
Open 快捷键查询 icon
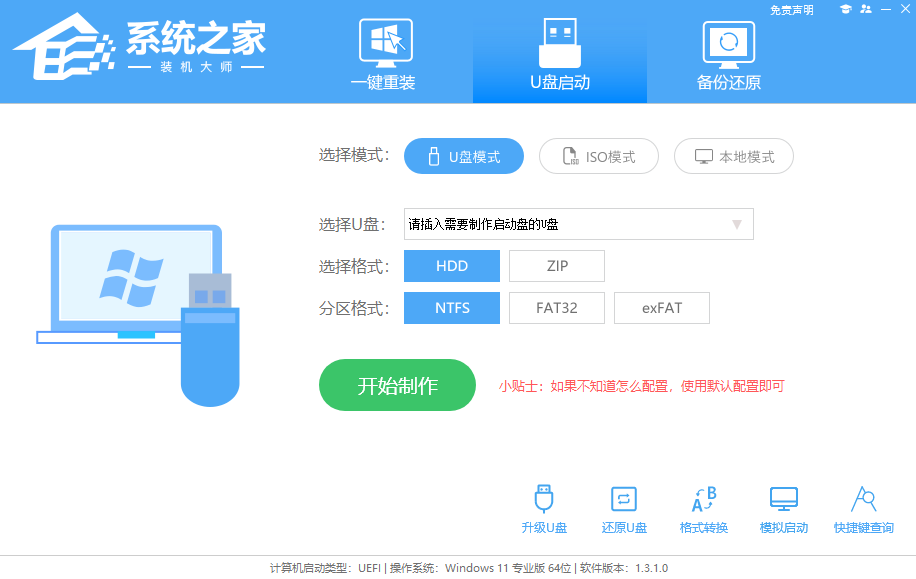862,500
